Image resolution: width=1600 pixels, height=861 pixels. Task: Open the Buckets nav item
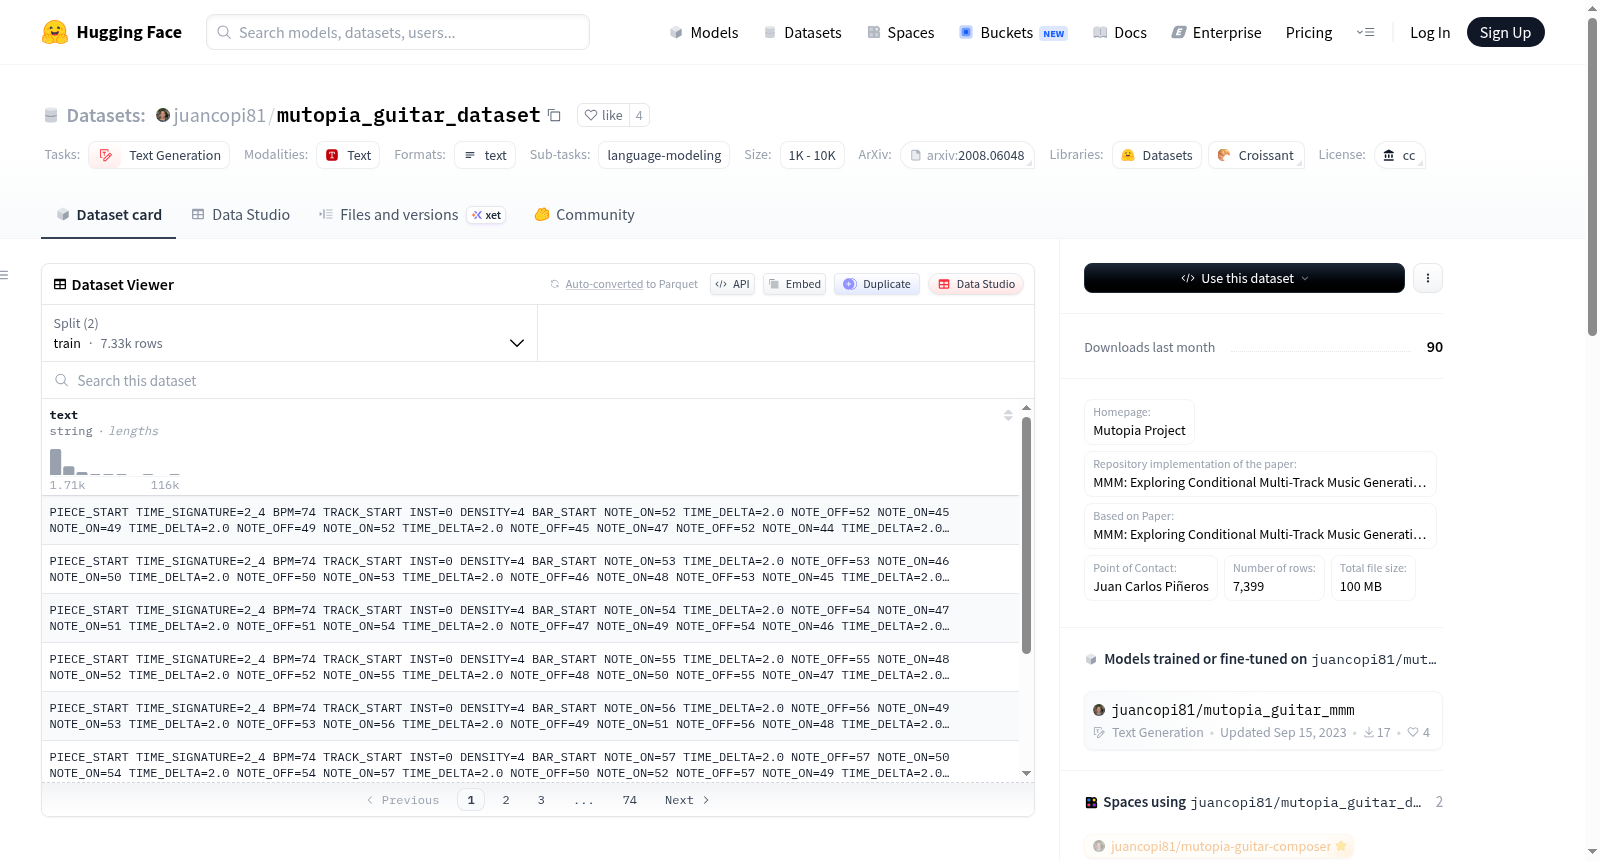click(1012, 32)
